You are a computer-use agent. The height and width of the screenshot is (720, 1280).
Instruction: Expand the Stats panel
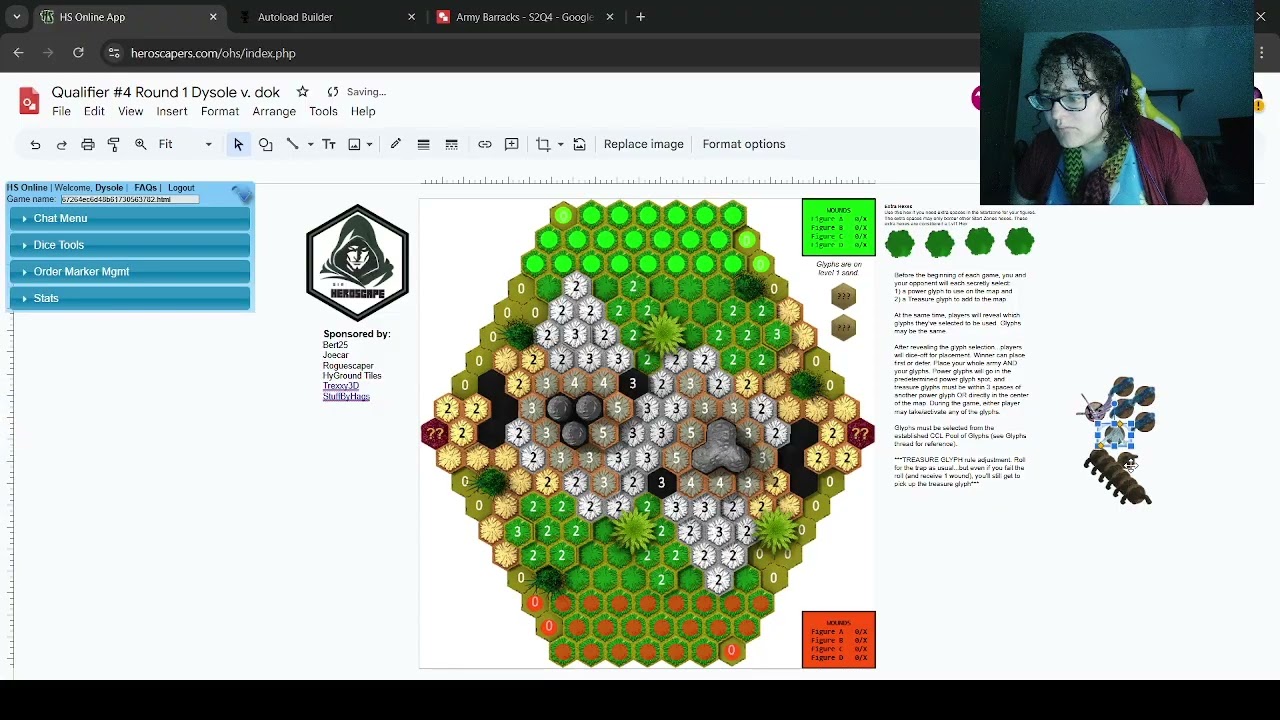[x=130, y=298]
